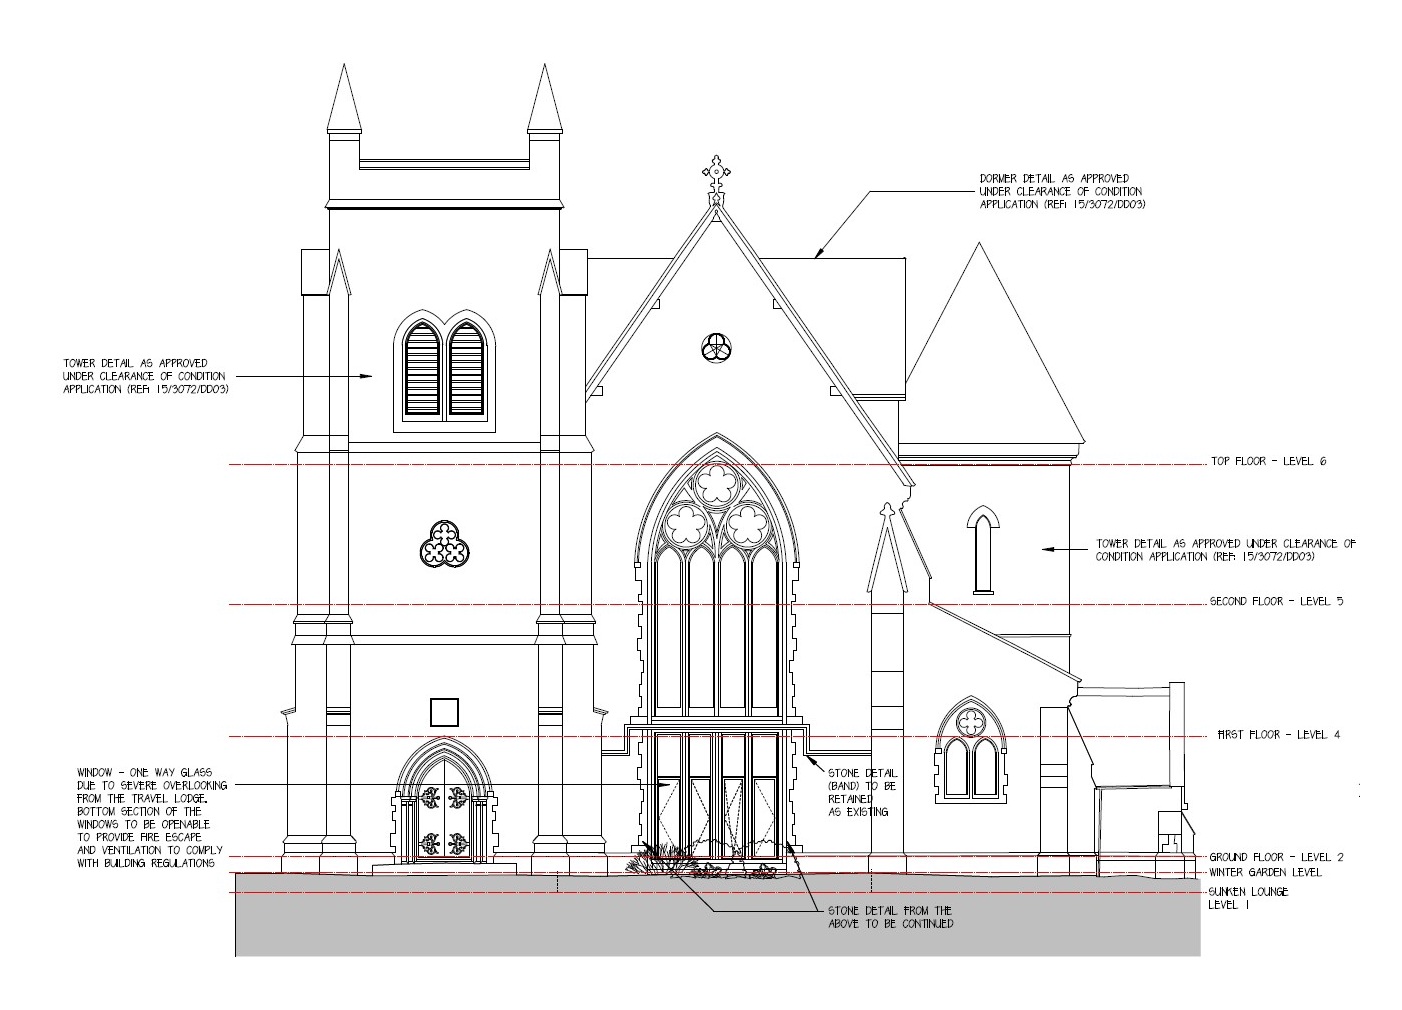This screenshot has height=1010, width=1402.
Task: Select the stone detail "to be continued" note
Action: point(889,917)
